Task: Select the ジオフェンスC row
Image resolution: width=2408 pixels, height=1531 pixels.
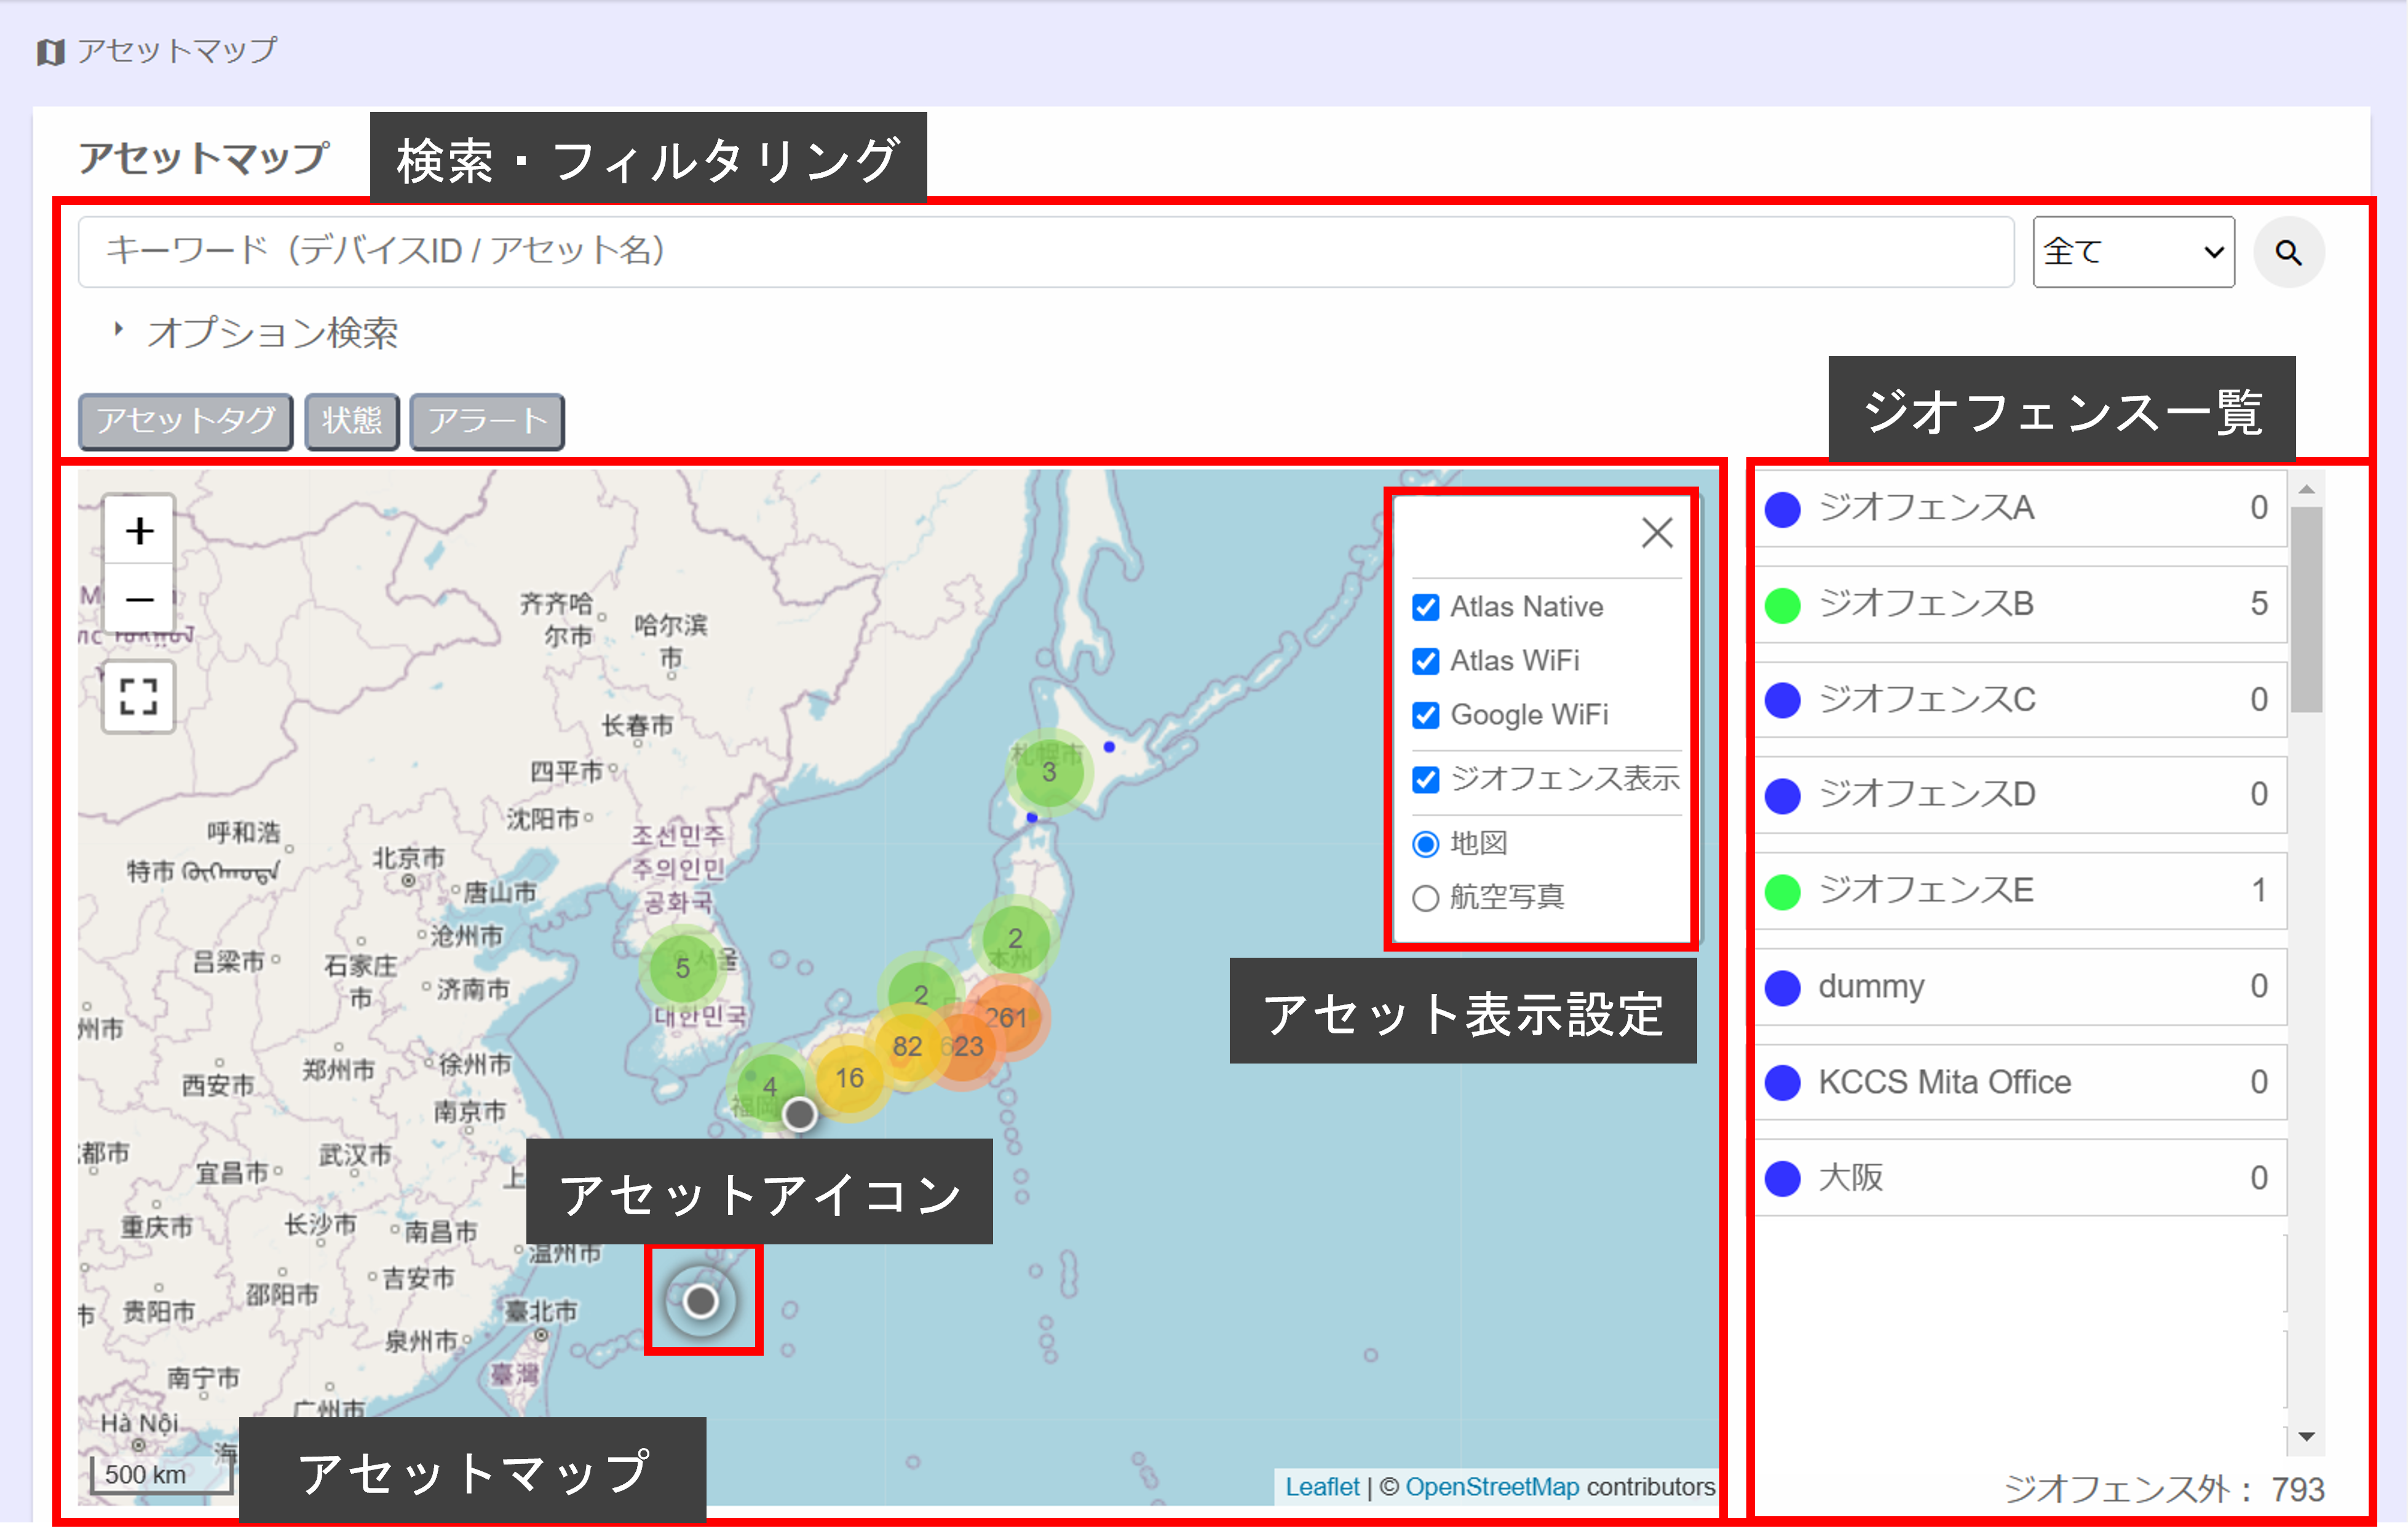Action: (x=2021, y=699)
